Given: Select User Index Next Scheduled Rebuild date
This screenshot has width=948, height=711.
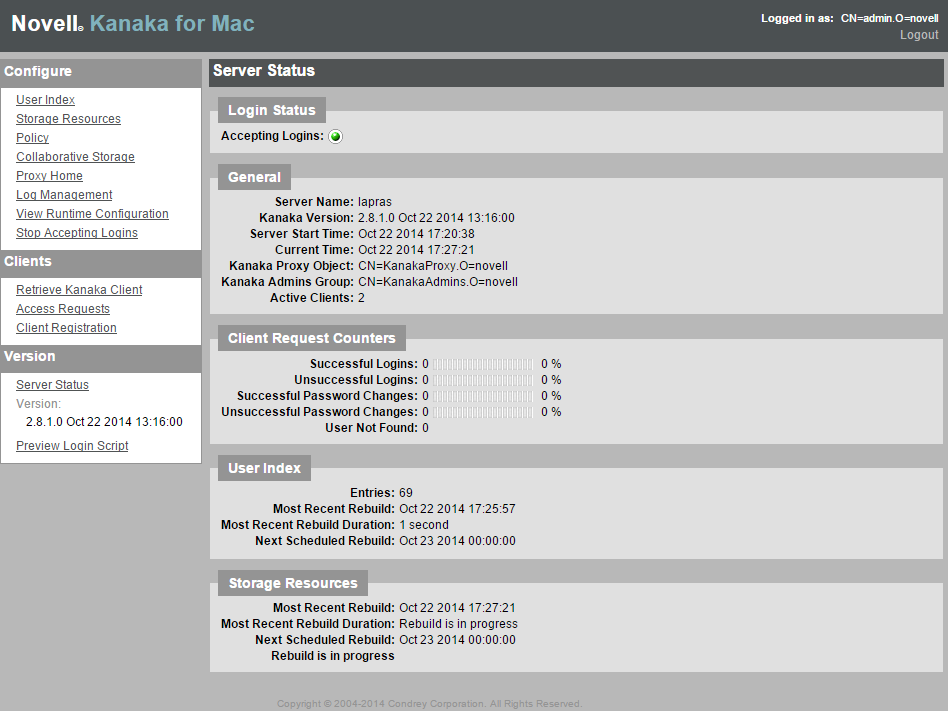Looking at the screenshot, I should click(x=457, y=541).
